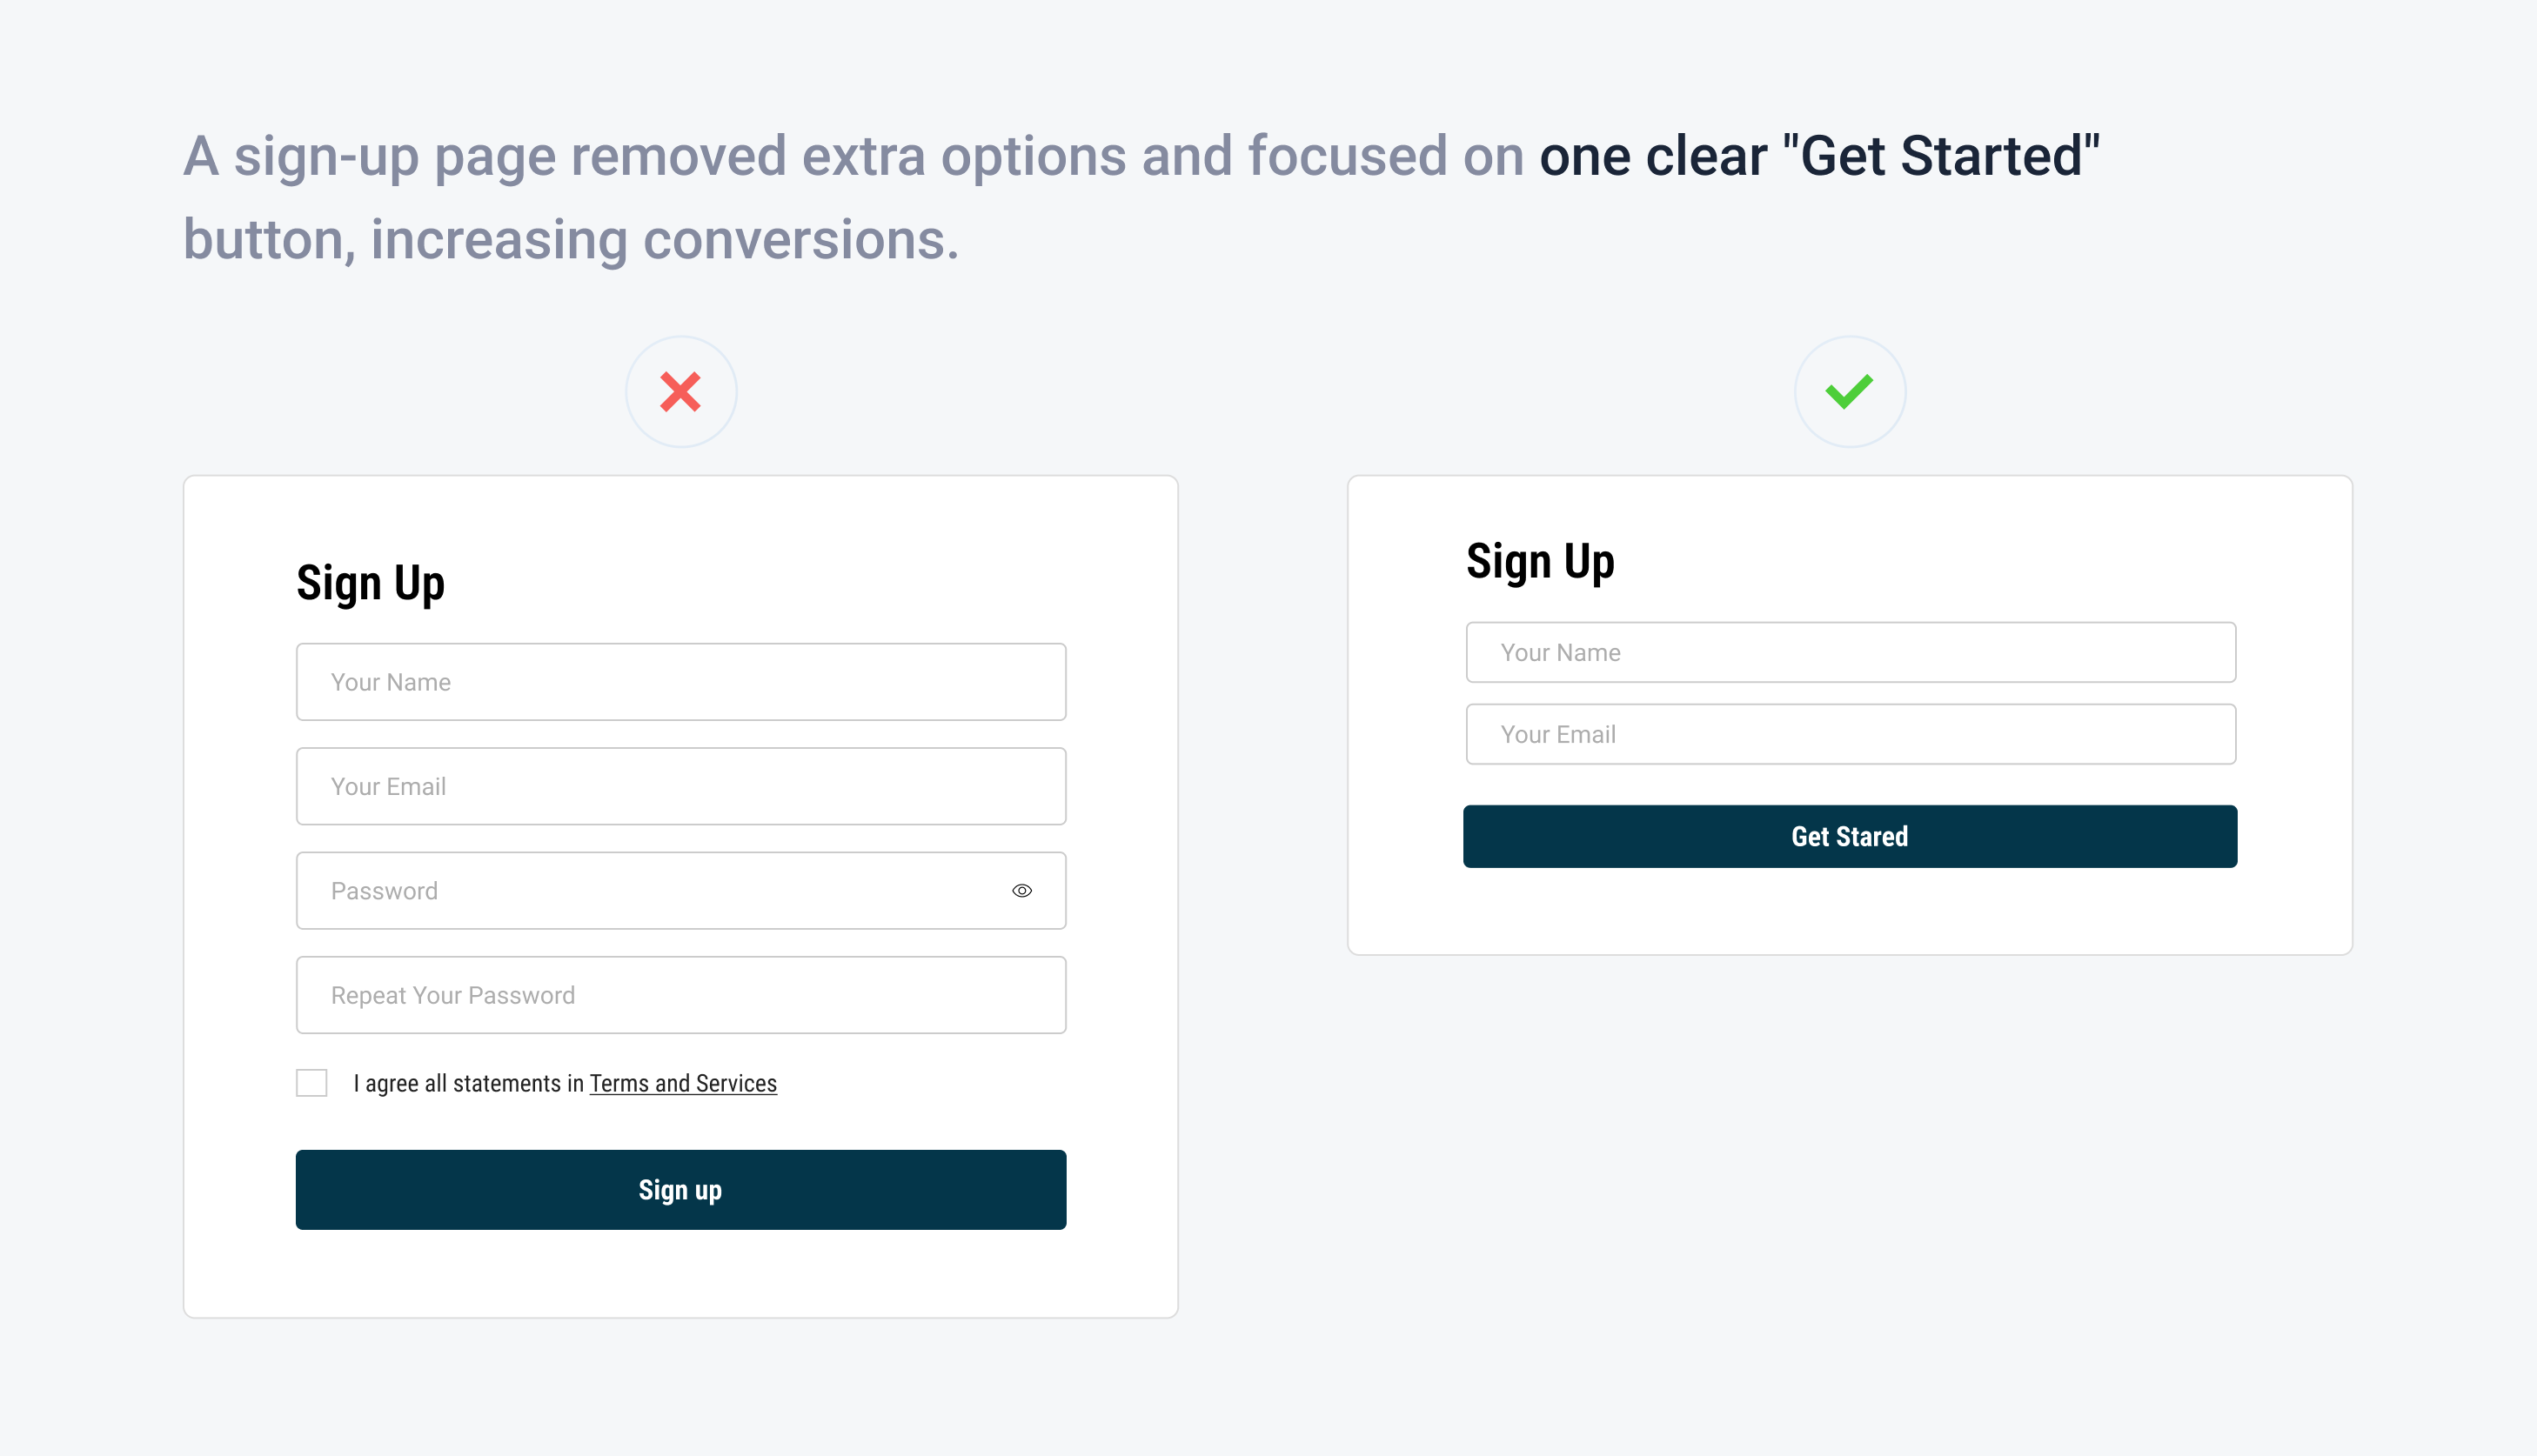Image resolution: width=2537 pixels, height=1456 pixels.
Task: Click the green checkmark icon
Action: point(1849,391)
